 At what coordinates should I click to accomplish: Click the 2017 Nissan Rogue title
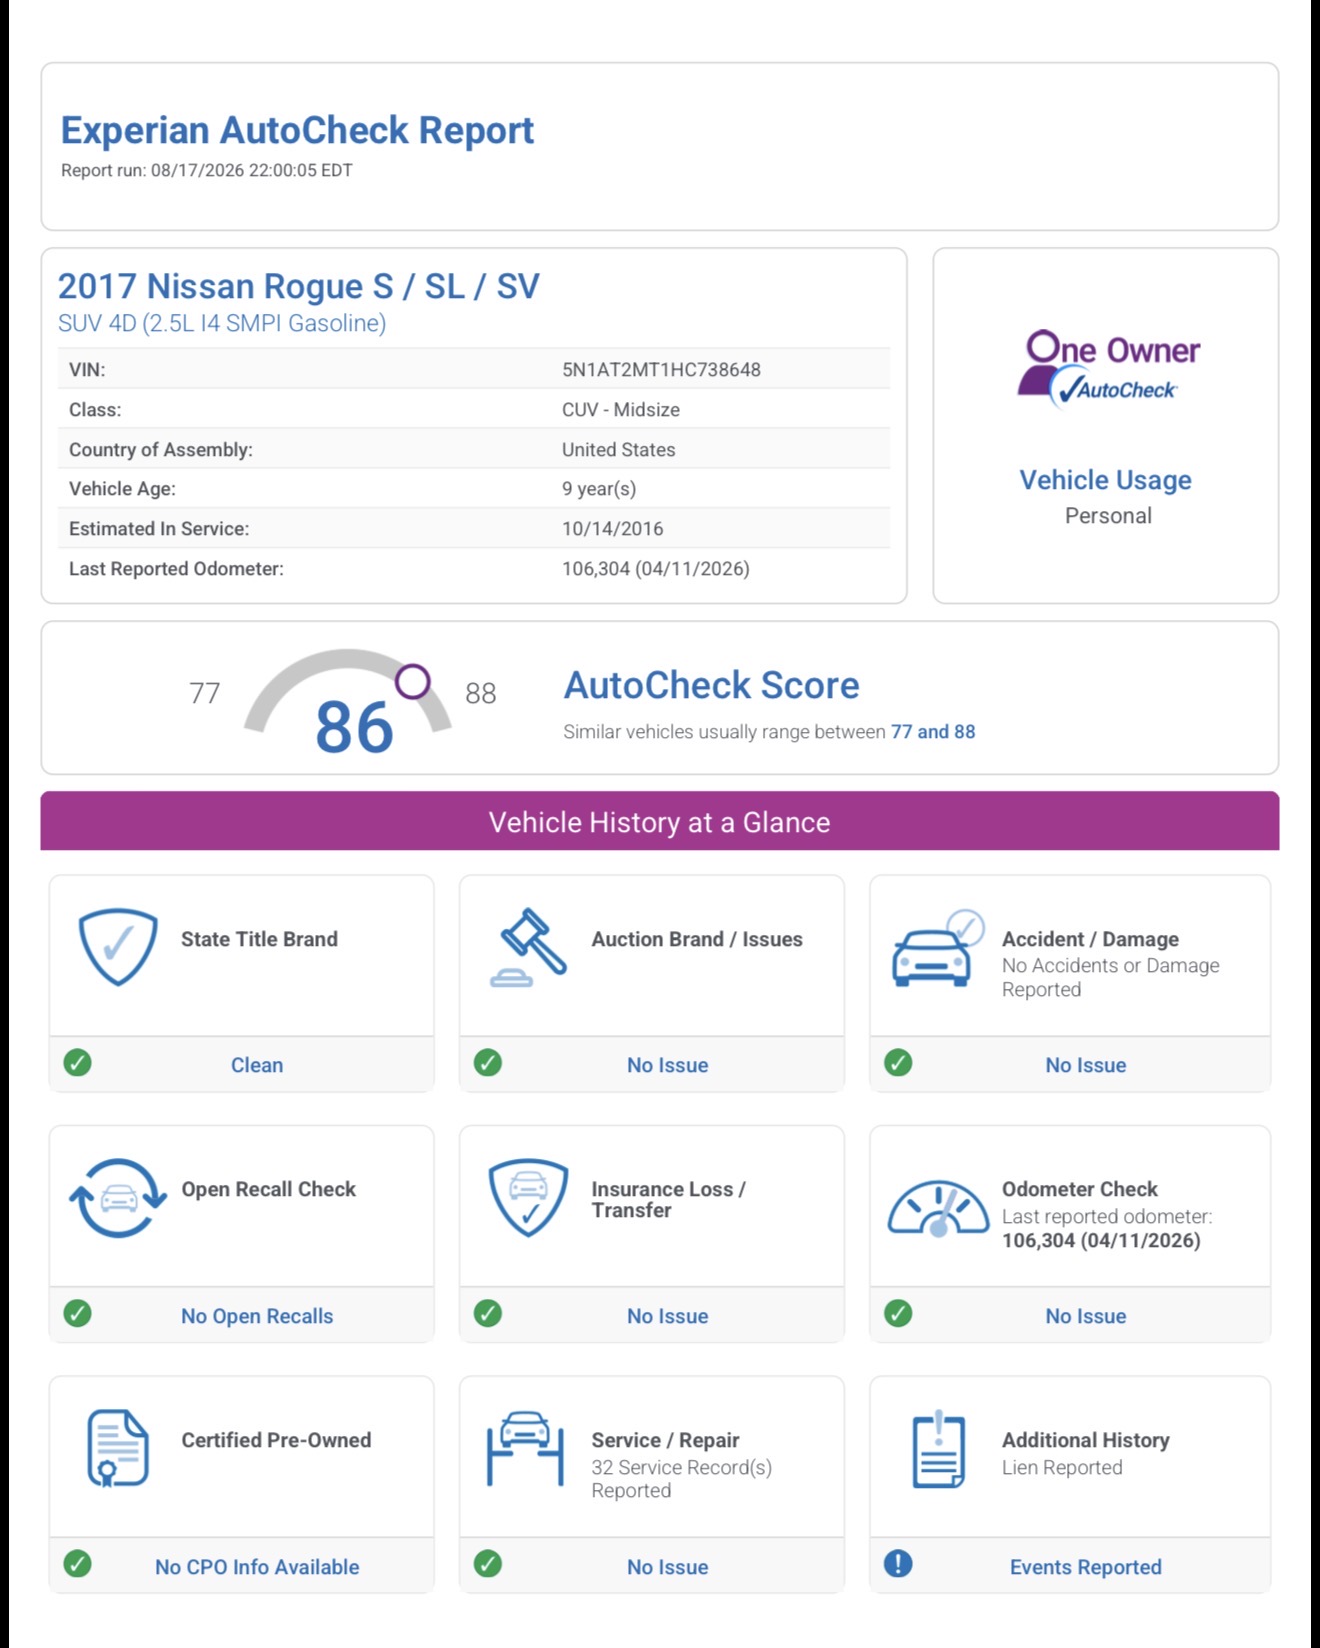tap(299, 286)
